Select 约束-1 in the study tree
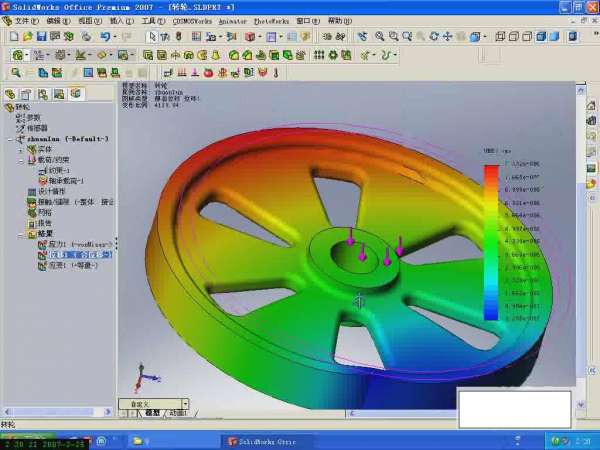The width and height of the screenshot is (600, 450). [x=55, y=171]
